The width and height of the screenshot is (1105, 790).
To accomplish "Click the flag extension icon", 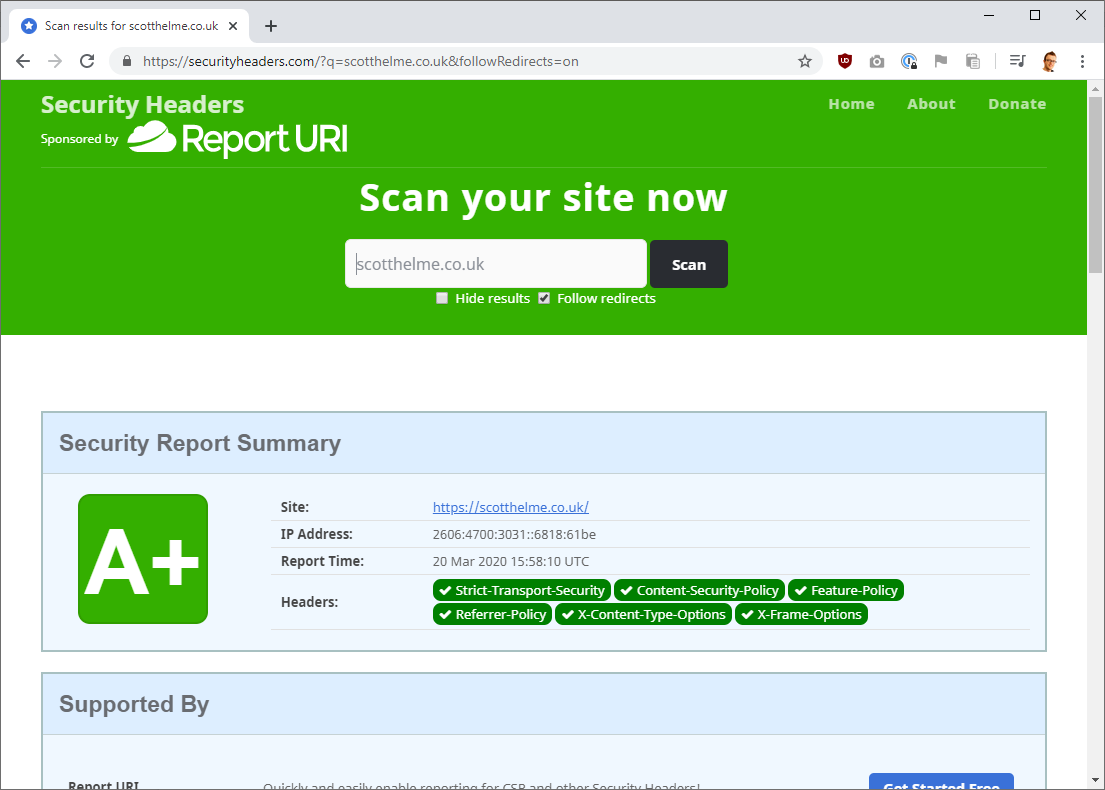I will (941, 61).
